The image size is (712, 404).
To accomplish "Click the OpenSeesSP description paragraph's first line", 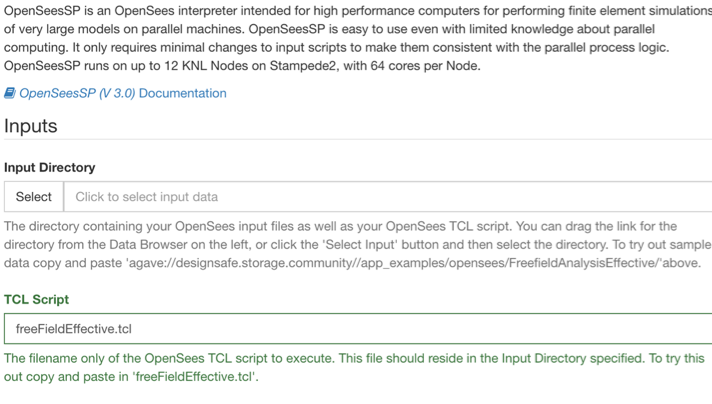I will click(x=358, y=11).
